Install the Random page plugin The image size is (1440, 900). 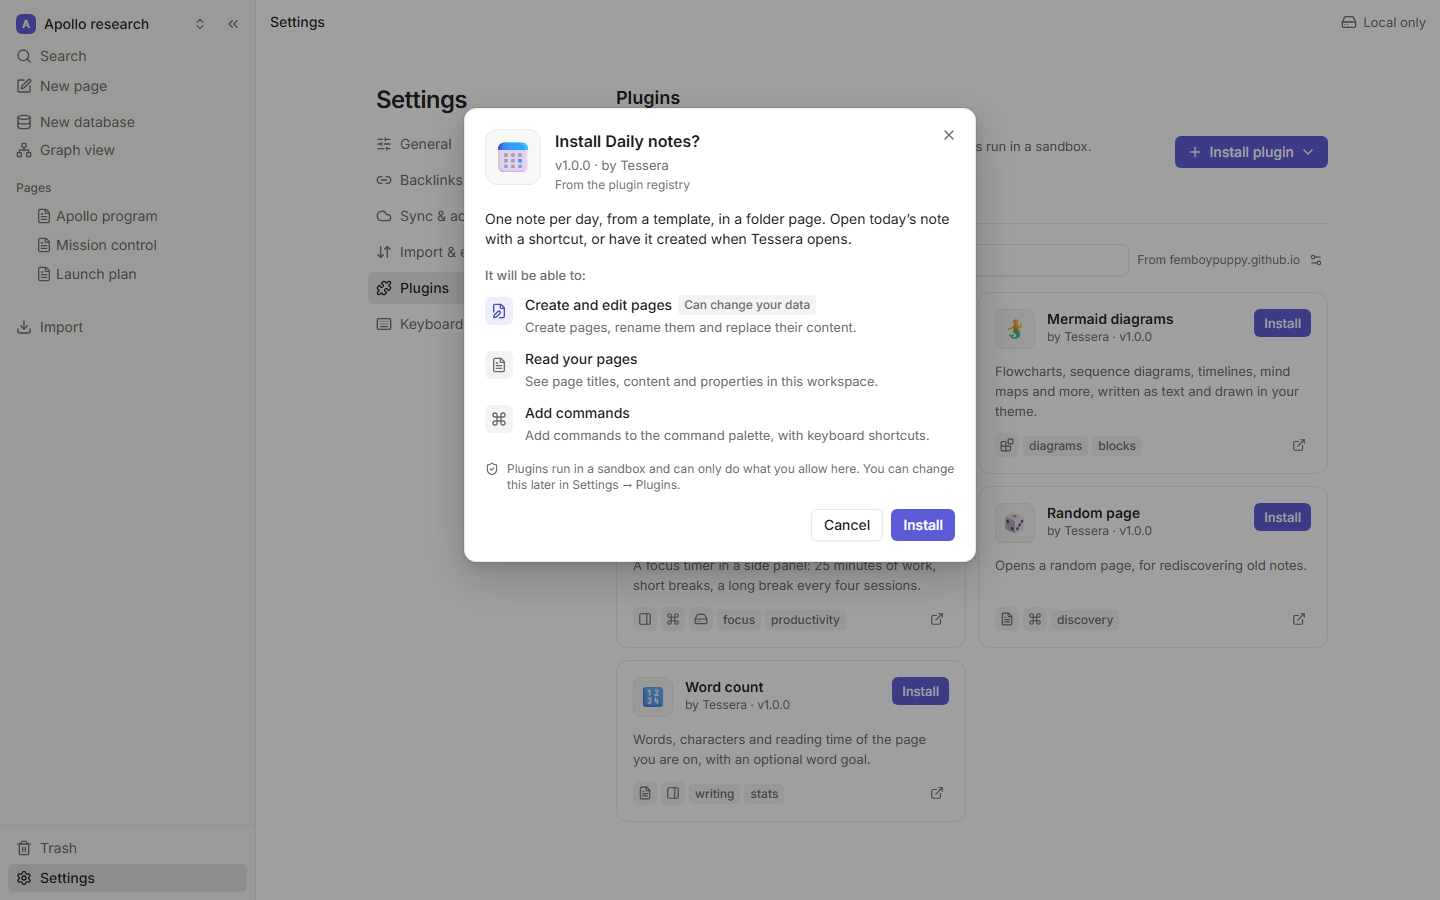pyautogui.click(x=1282, y=517)
